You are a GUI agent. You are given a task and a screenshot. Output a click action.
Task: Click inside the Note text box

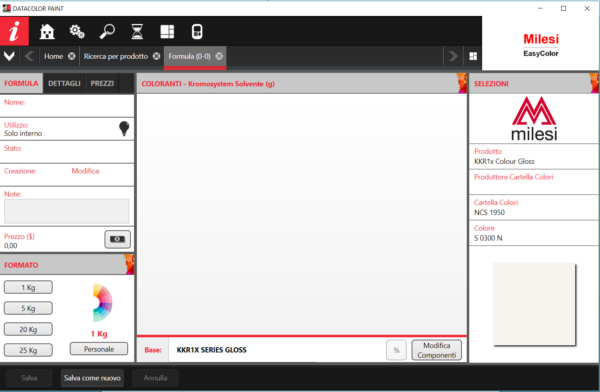tap(67, 211)
